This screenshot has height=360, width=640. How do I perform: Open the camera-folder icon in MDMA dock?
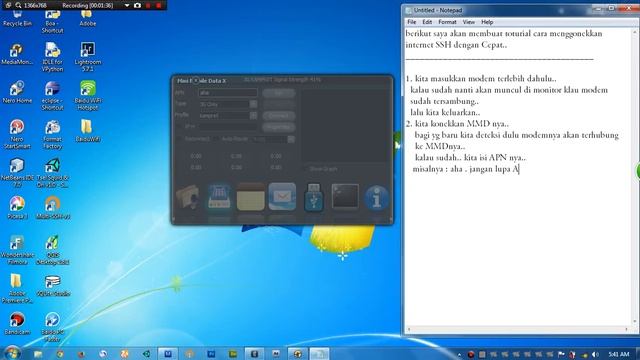click(188, 198)
